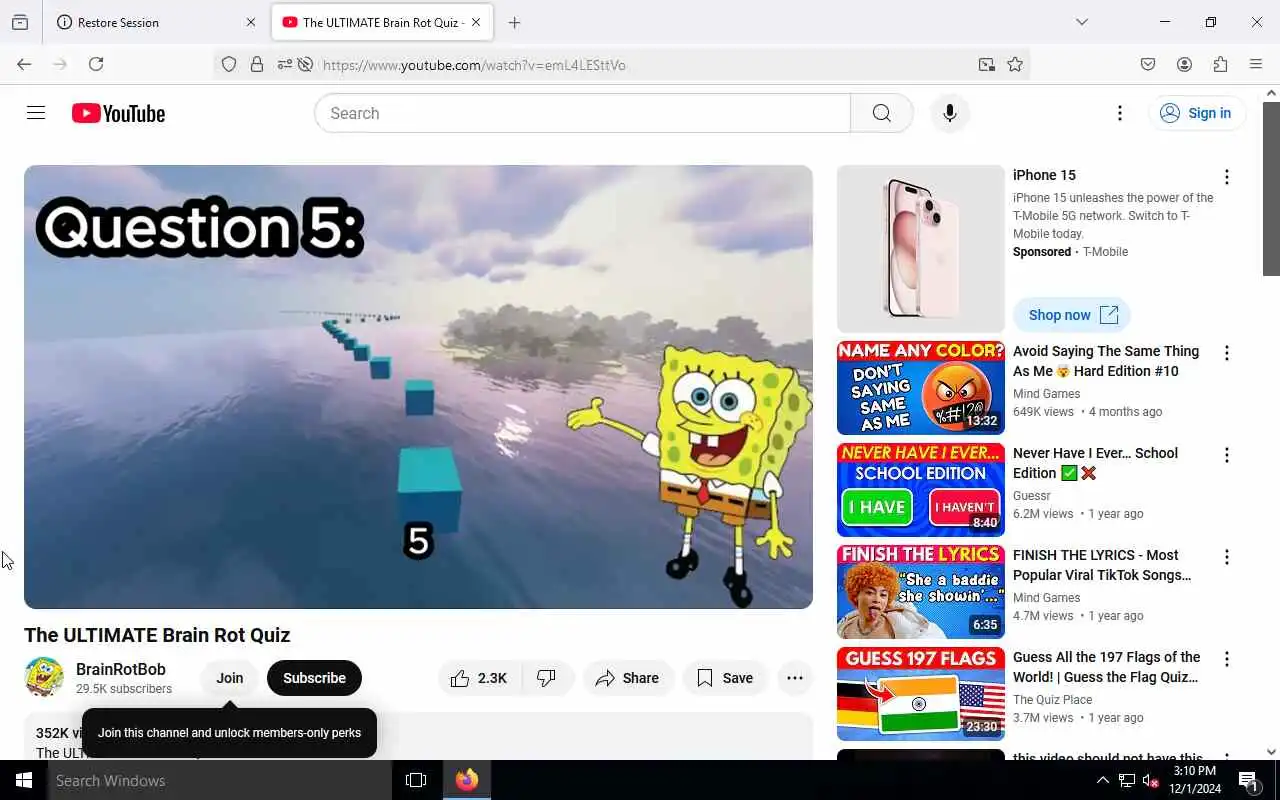Image resolution: width=1280 pixels, height=800 pixels.
Task: Click the search magnifier button
Action: pos(881,113)
